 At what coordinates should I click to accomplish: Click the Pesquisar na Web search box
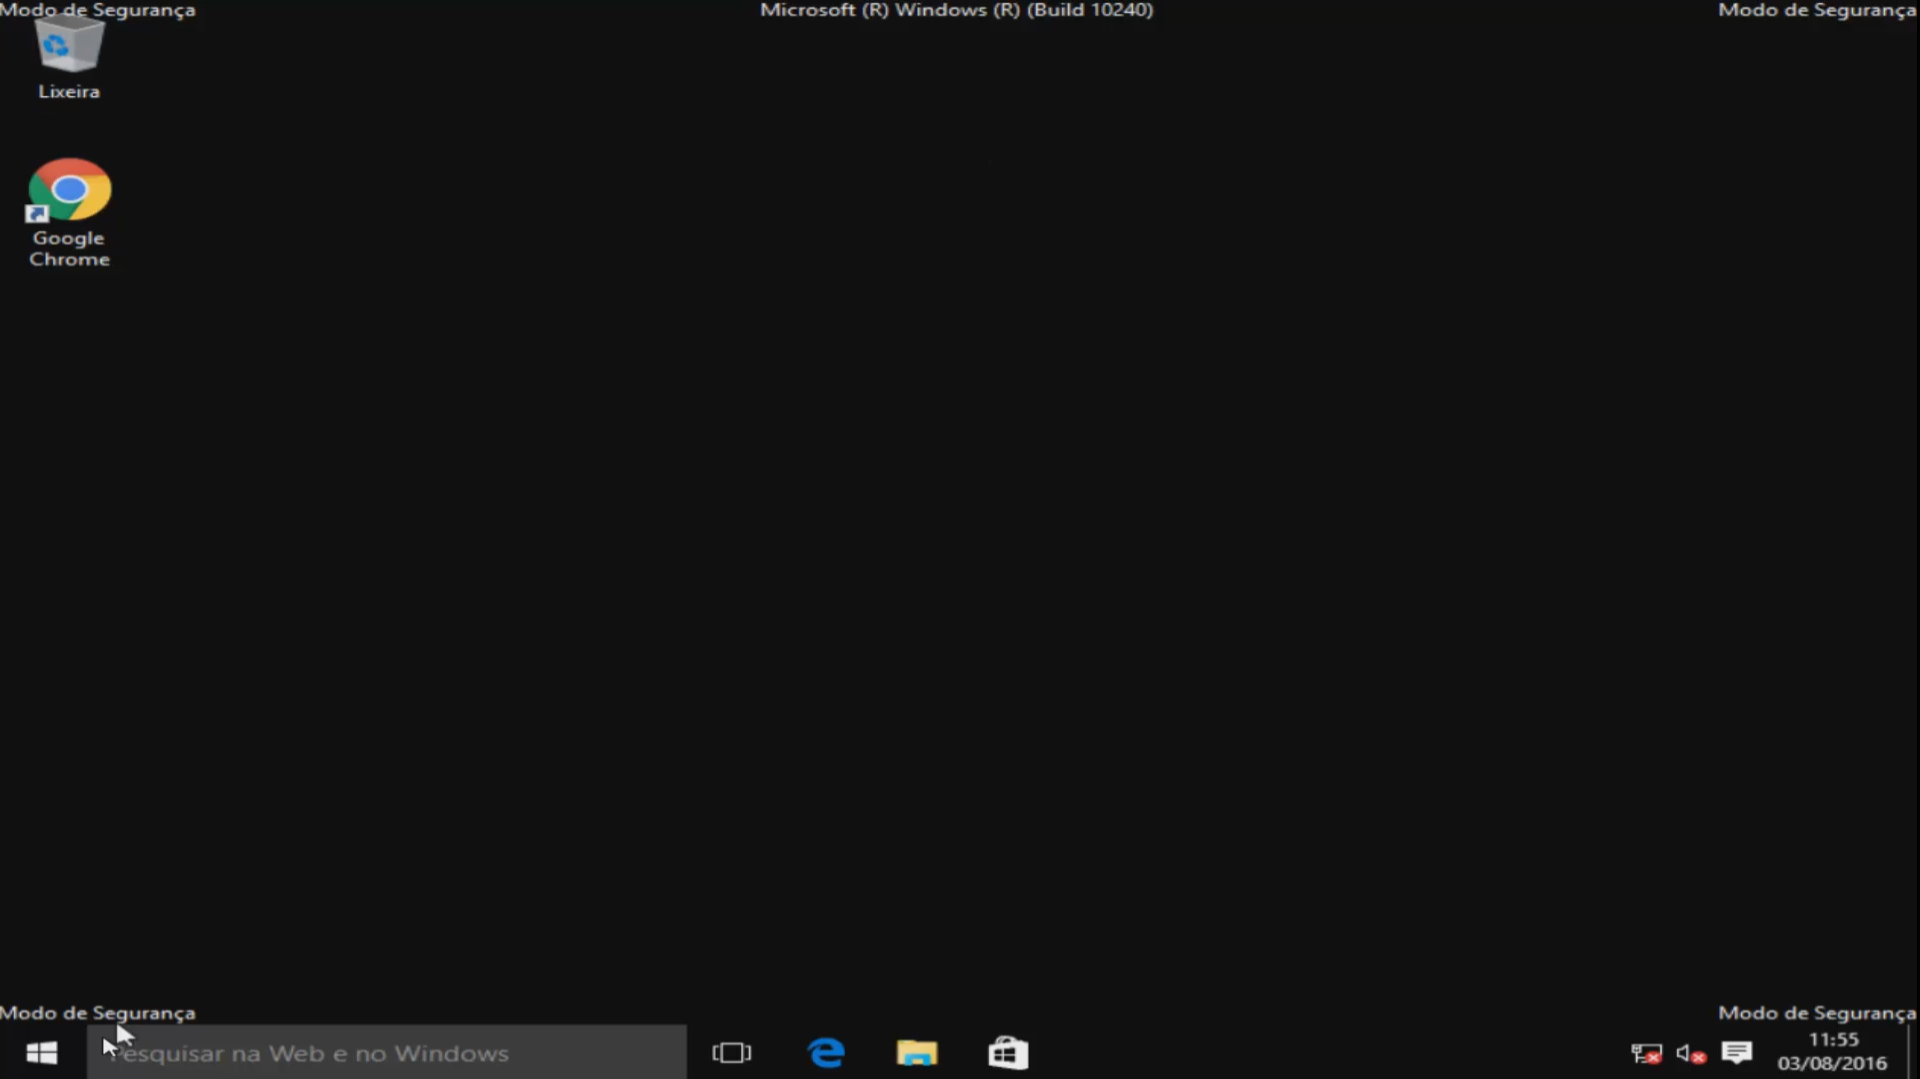(387, 1052)
